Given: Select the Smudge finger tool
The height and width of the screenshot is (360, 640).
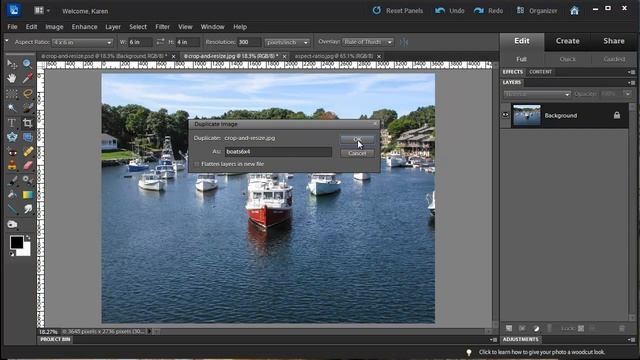Looking at the screenshot, I should click(27, 209).
